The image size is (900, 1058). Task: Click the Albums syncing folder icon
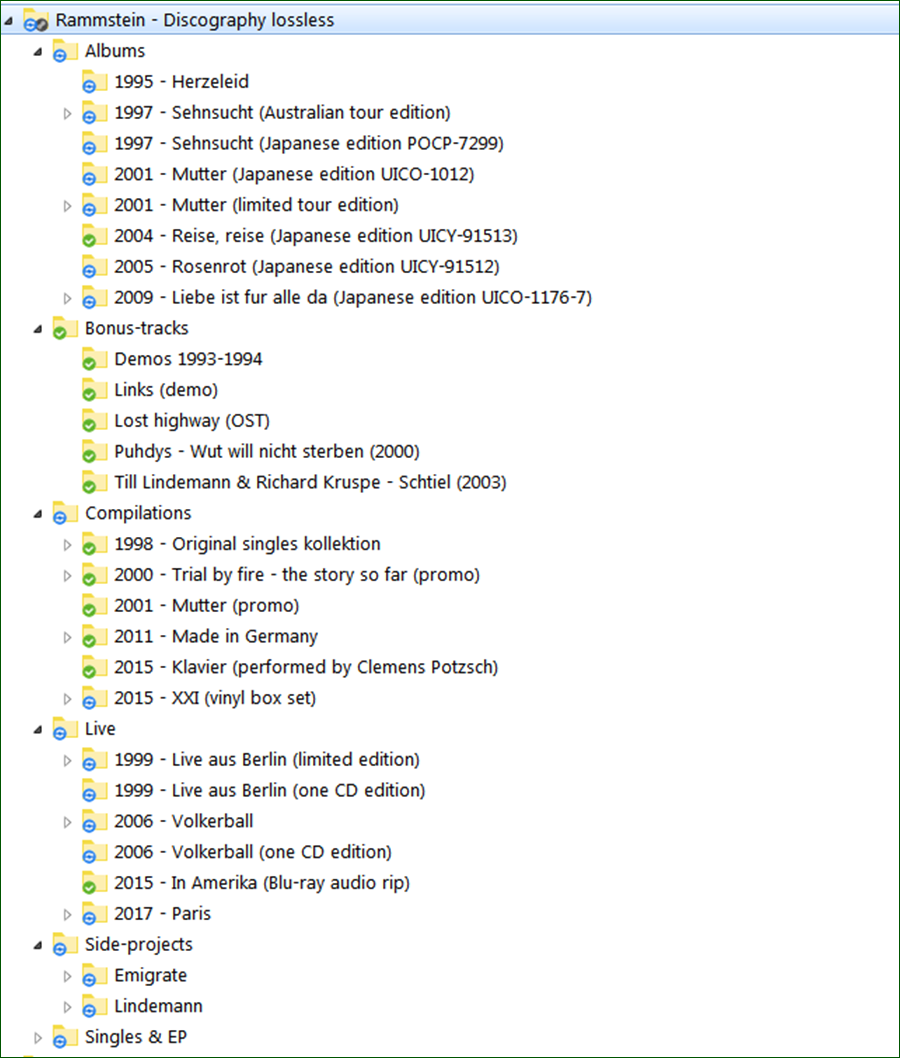(65, 51)
